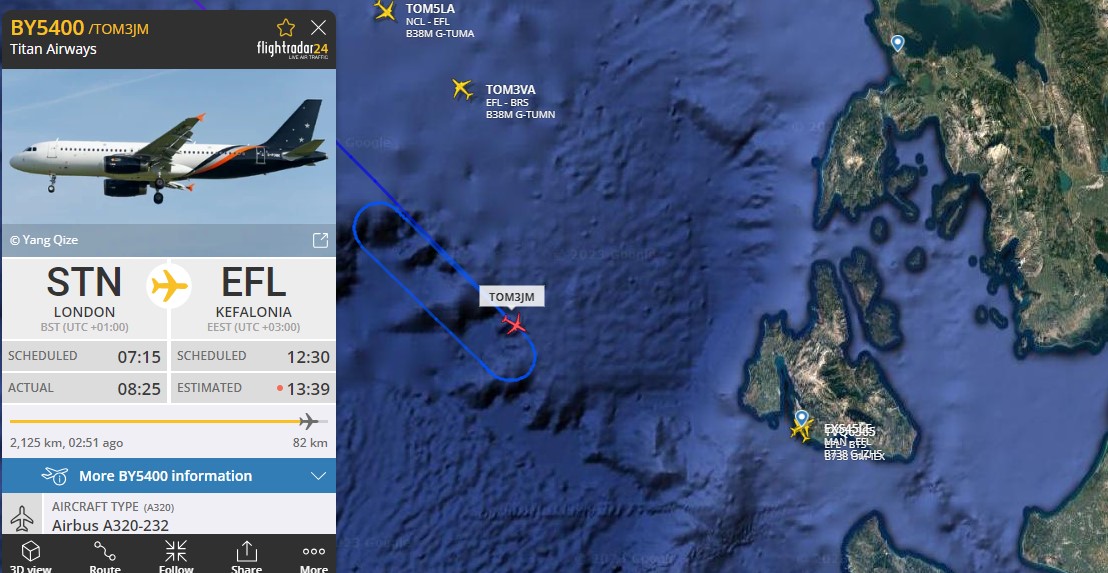The image size is (1108, 573).
Task: Open the Titan Airways aircraft photo
Action: 169,146
